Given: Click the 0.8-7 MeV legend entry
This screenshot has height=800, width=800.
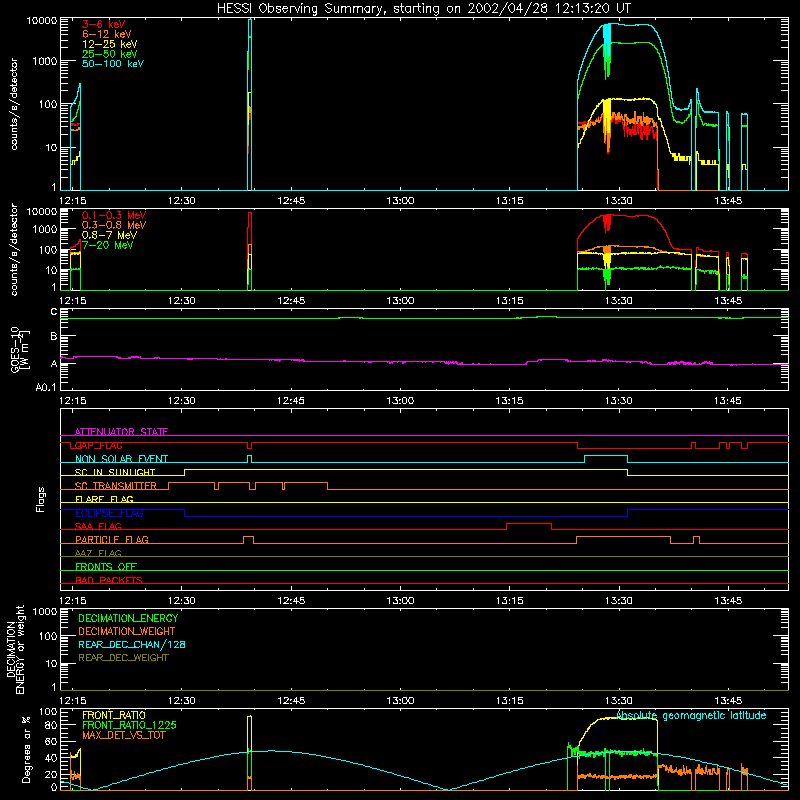Looking at the screenshot, I should coord(109,235).
